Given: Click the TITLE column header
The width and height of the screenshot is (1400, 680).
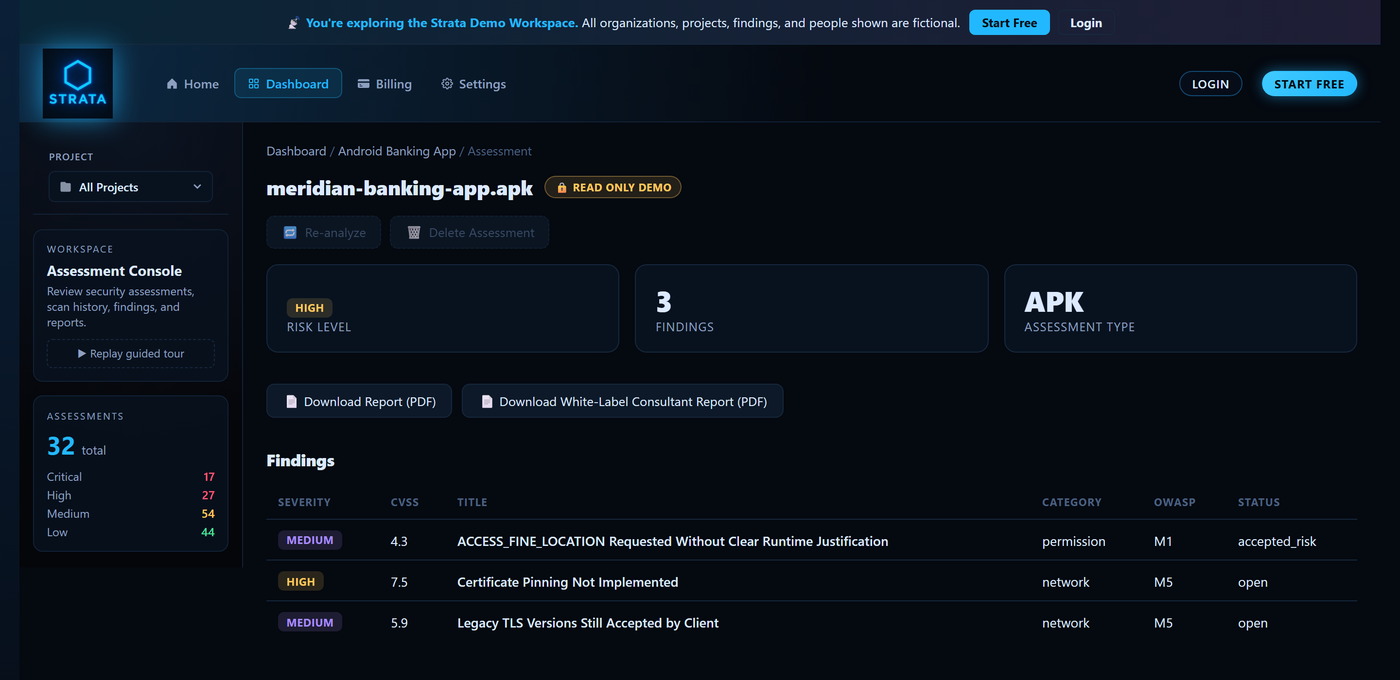Looking at the screenshot, I should pos(472,502).
